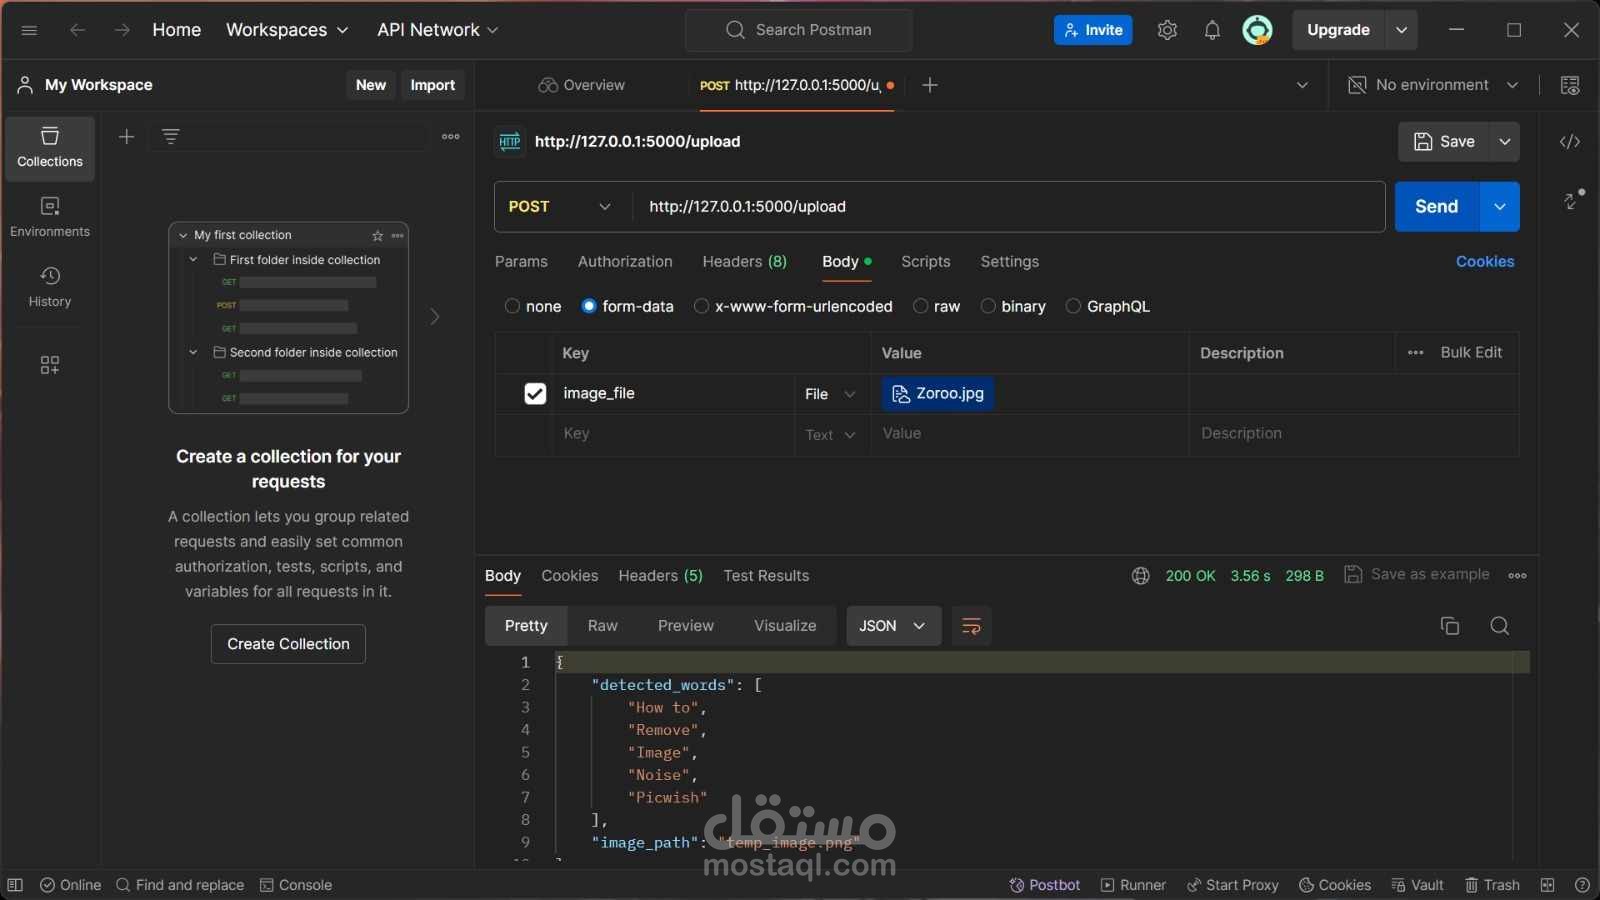Viewport: 1600px width, 900px height.
Task: Open the Cookies link
Action: 1485,262
